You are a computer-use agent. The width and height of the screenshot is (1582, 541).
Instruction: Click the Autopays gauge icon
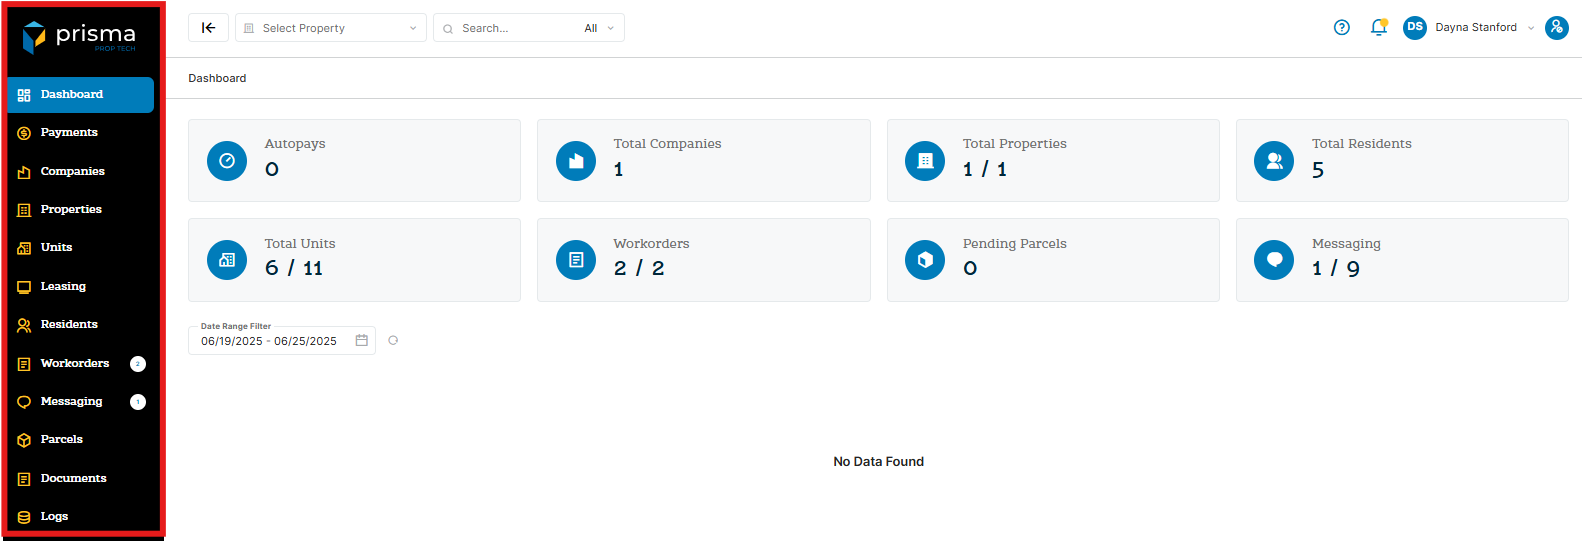pyautogui.click(x=227, y=161)
